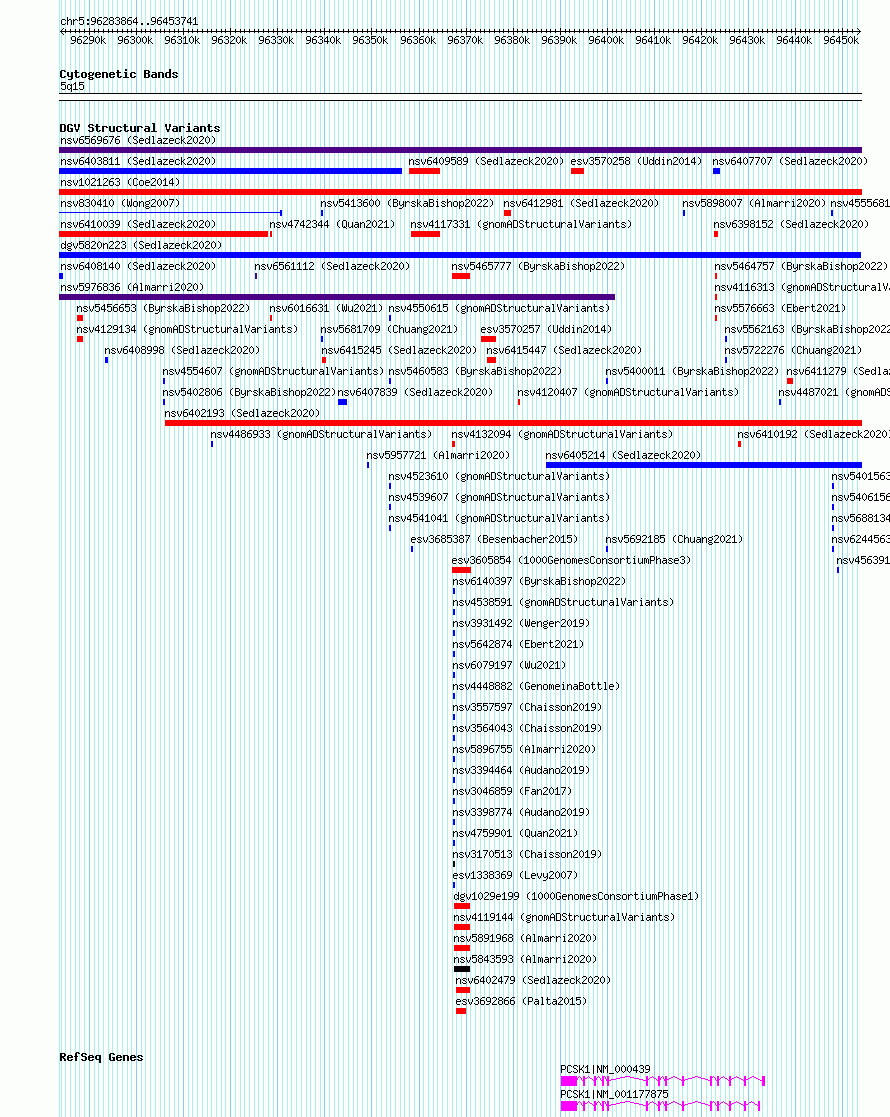Image resolution: width=890 pixels, height=1117 pixels.
Task: Click nsv6412981 (Sedlazeck2020) label
Action: pyautogui.click(x=581, y=203)
